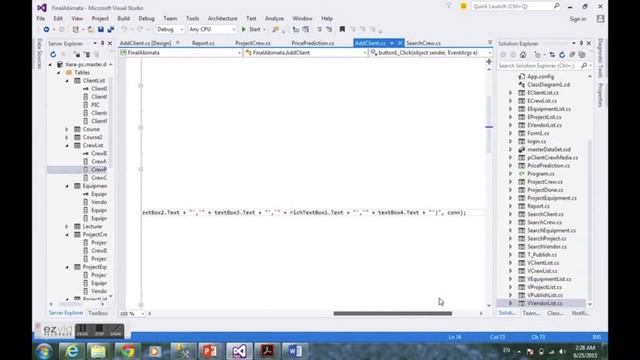This screenshot has height=360, width=640.
Task: Open the Build menu
Action: tap(123, 18)
